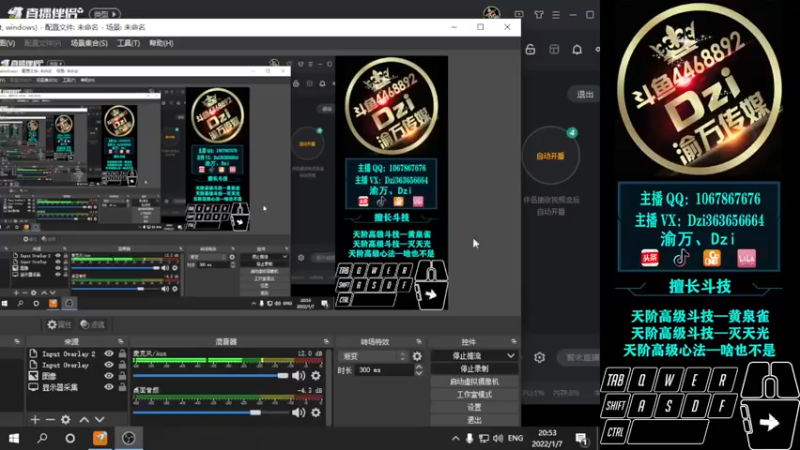Pop out the 控件 dock panel
800x450 pixels.
(x=513, y=341)
